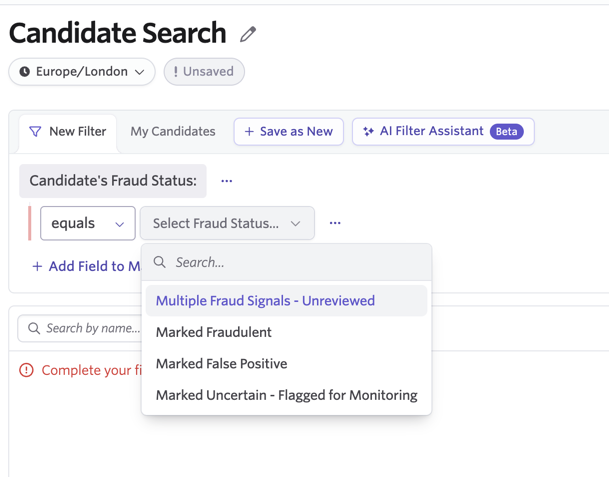
Task: Click the sparkle icon on AI Filter Assistant
Action: point(368,131)
